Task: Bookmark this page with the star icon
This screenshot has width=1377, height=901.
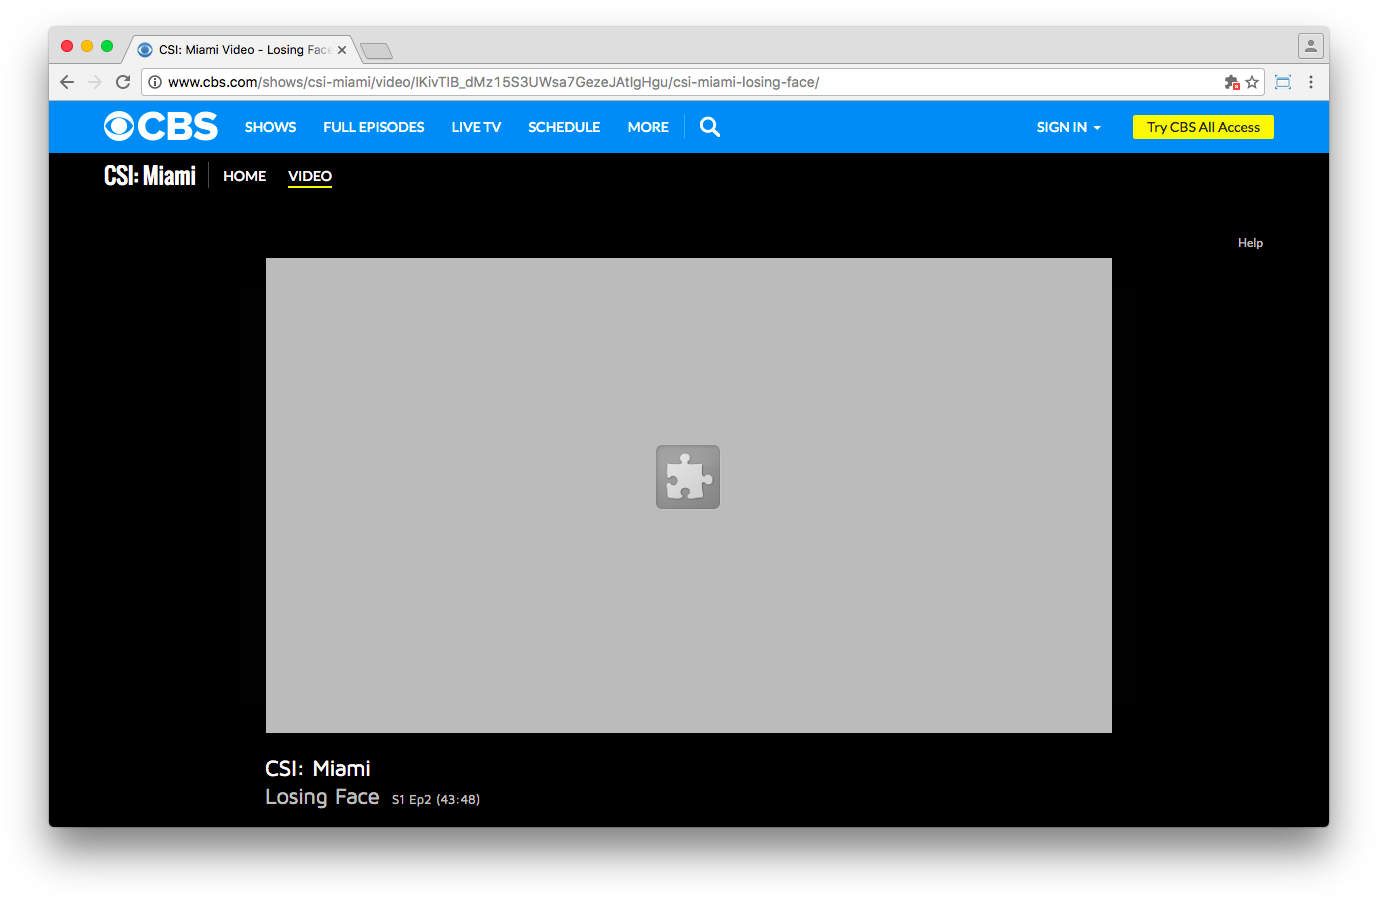Action: [x=1252, y=82]
